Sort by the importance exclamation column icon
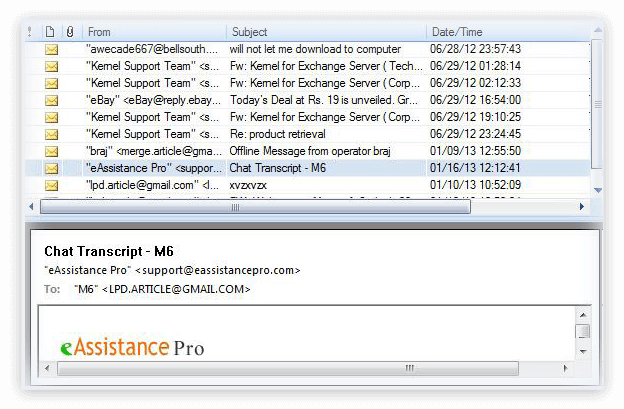The width and height of the screenshot is (624, 409). point(30,32)
